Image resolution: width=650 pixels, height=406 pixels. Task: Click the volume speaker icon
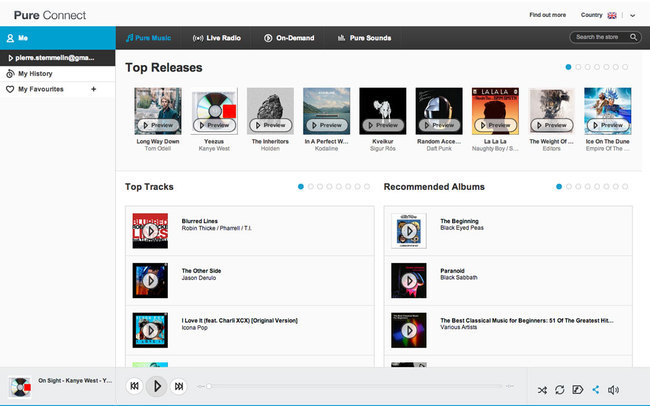[613, 390]
